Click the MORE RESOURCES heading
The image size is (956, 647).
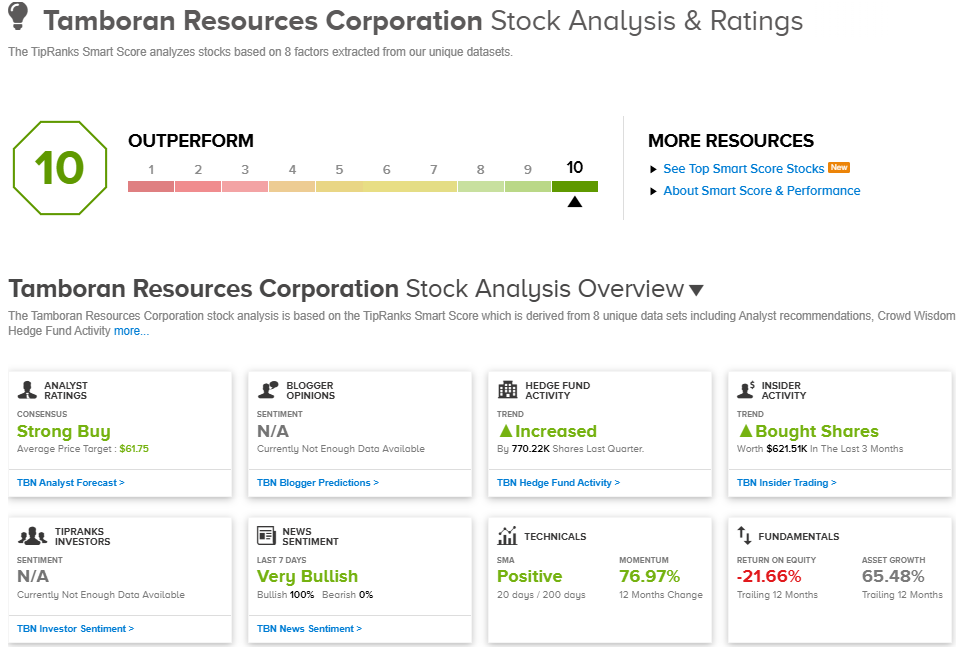(x=731, y=141)
